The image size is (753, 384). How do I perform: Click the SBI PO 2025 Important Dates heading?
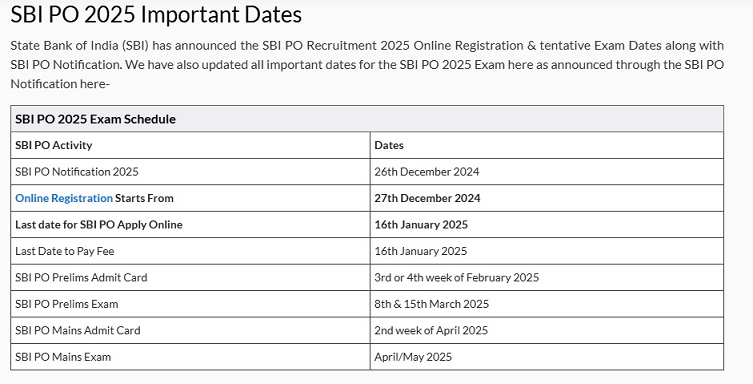[x=156, y=14]
